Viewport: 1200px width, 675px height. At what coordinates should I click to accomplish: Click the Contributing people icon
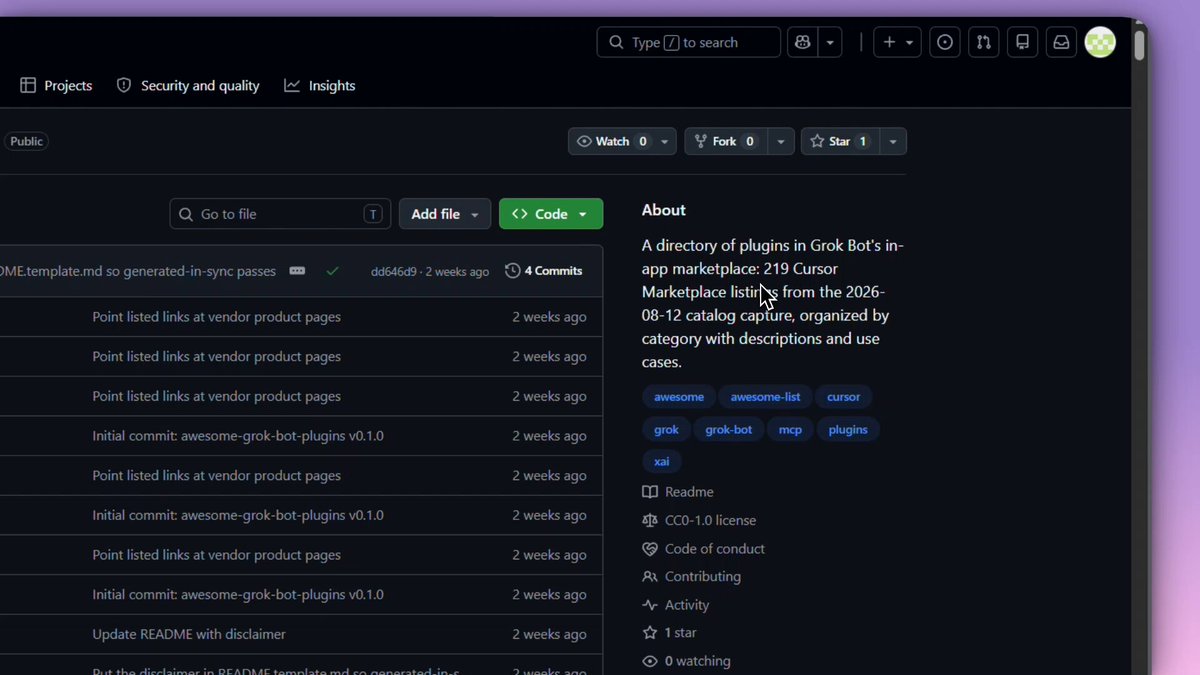[x=650, y=577]
